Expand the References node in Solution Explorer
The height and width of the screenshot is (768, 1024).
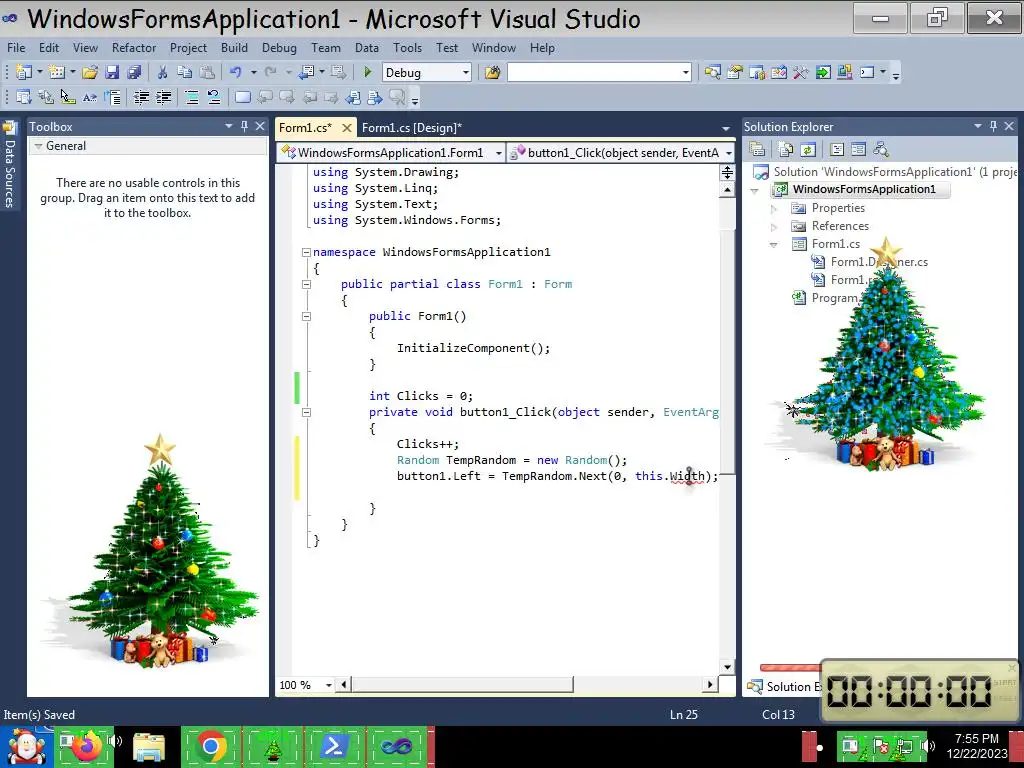click(774, 227)
